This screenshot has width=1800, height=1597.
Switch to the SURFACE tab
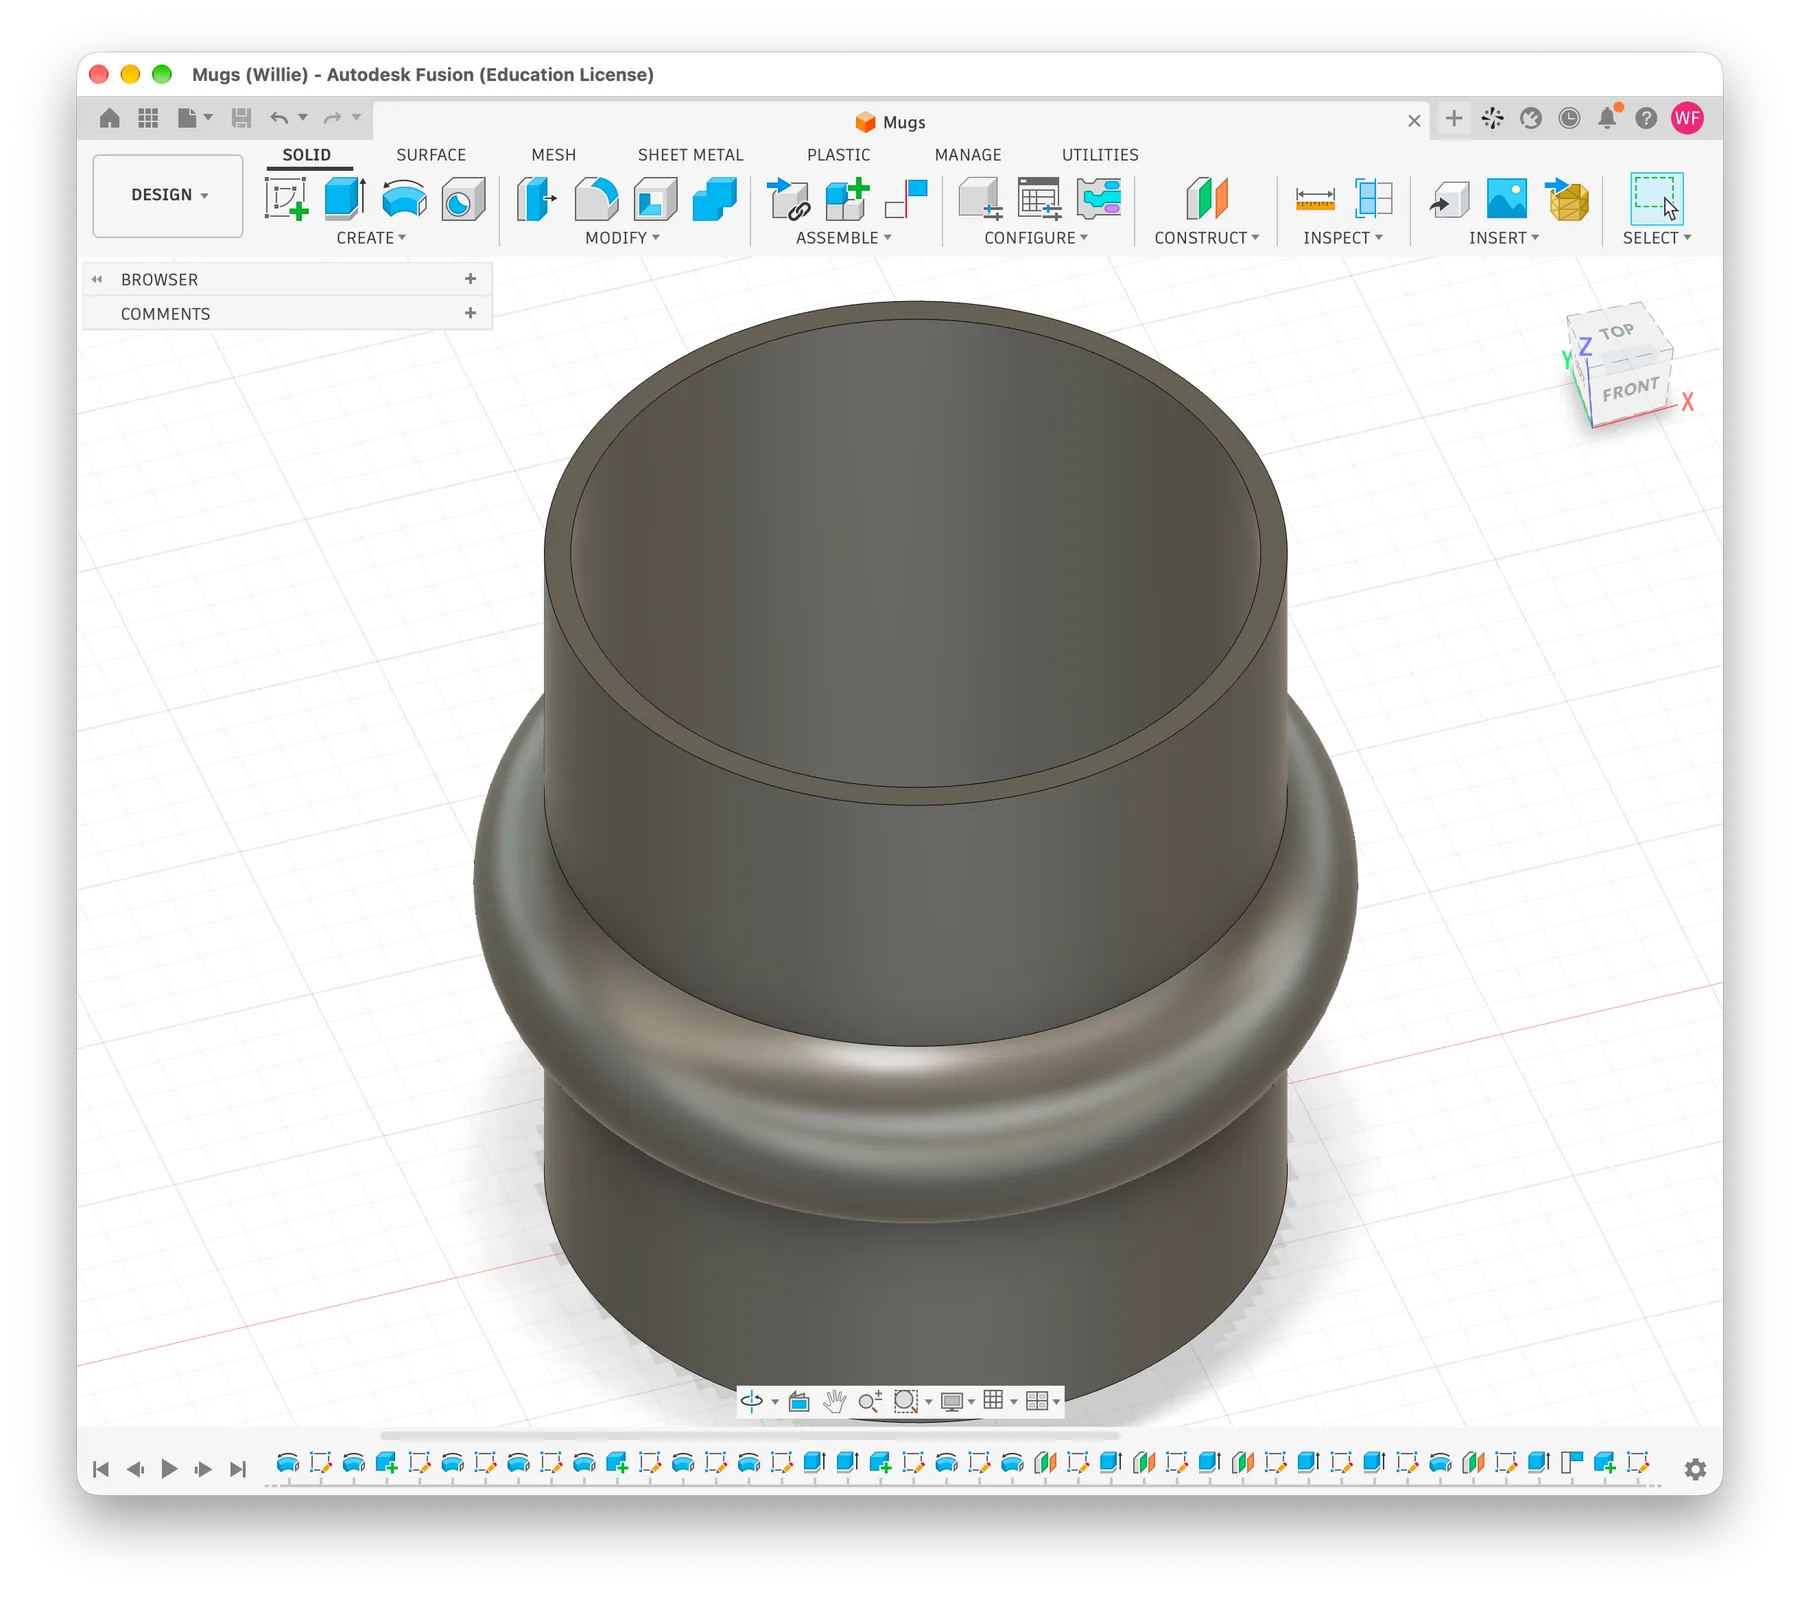tap(431, 155)
